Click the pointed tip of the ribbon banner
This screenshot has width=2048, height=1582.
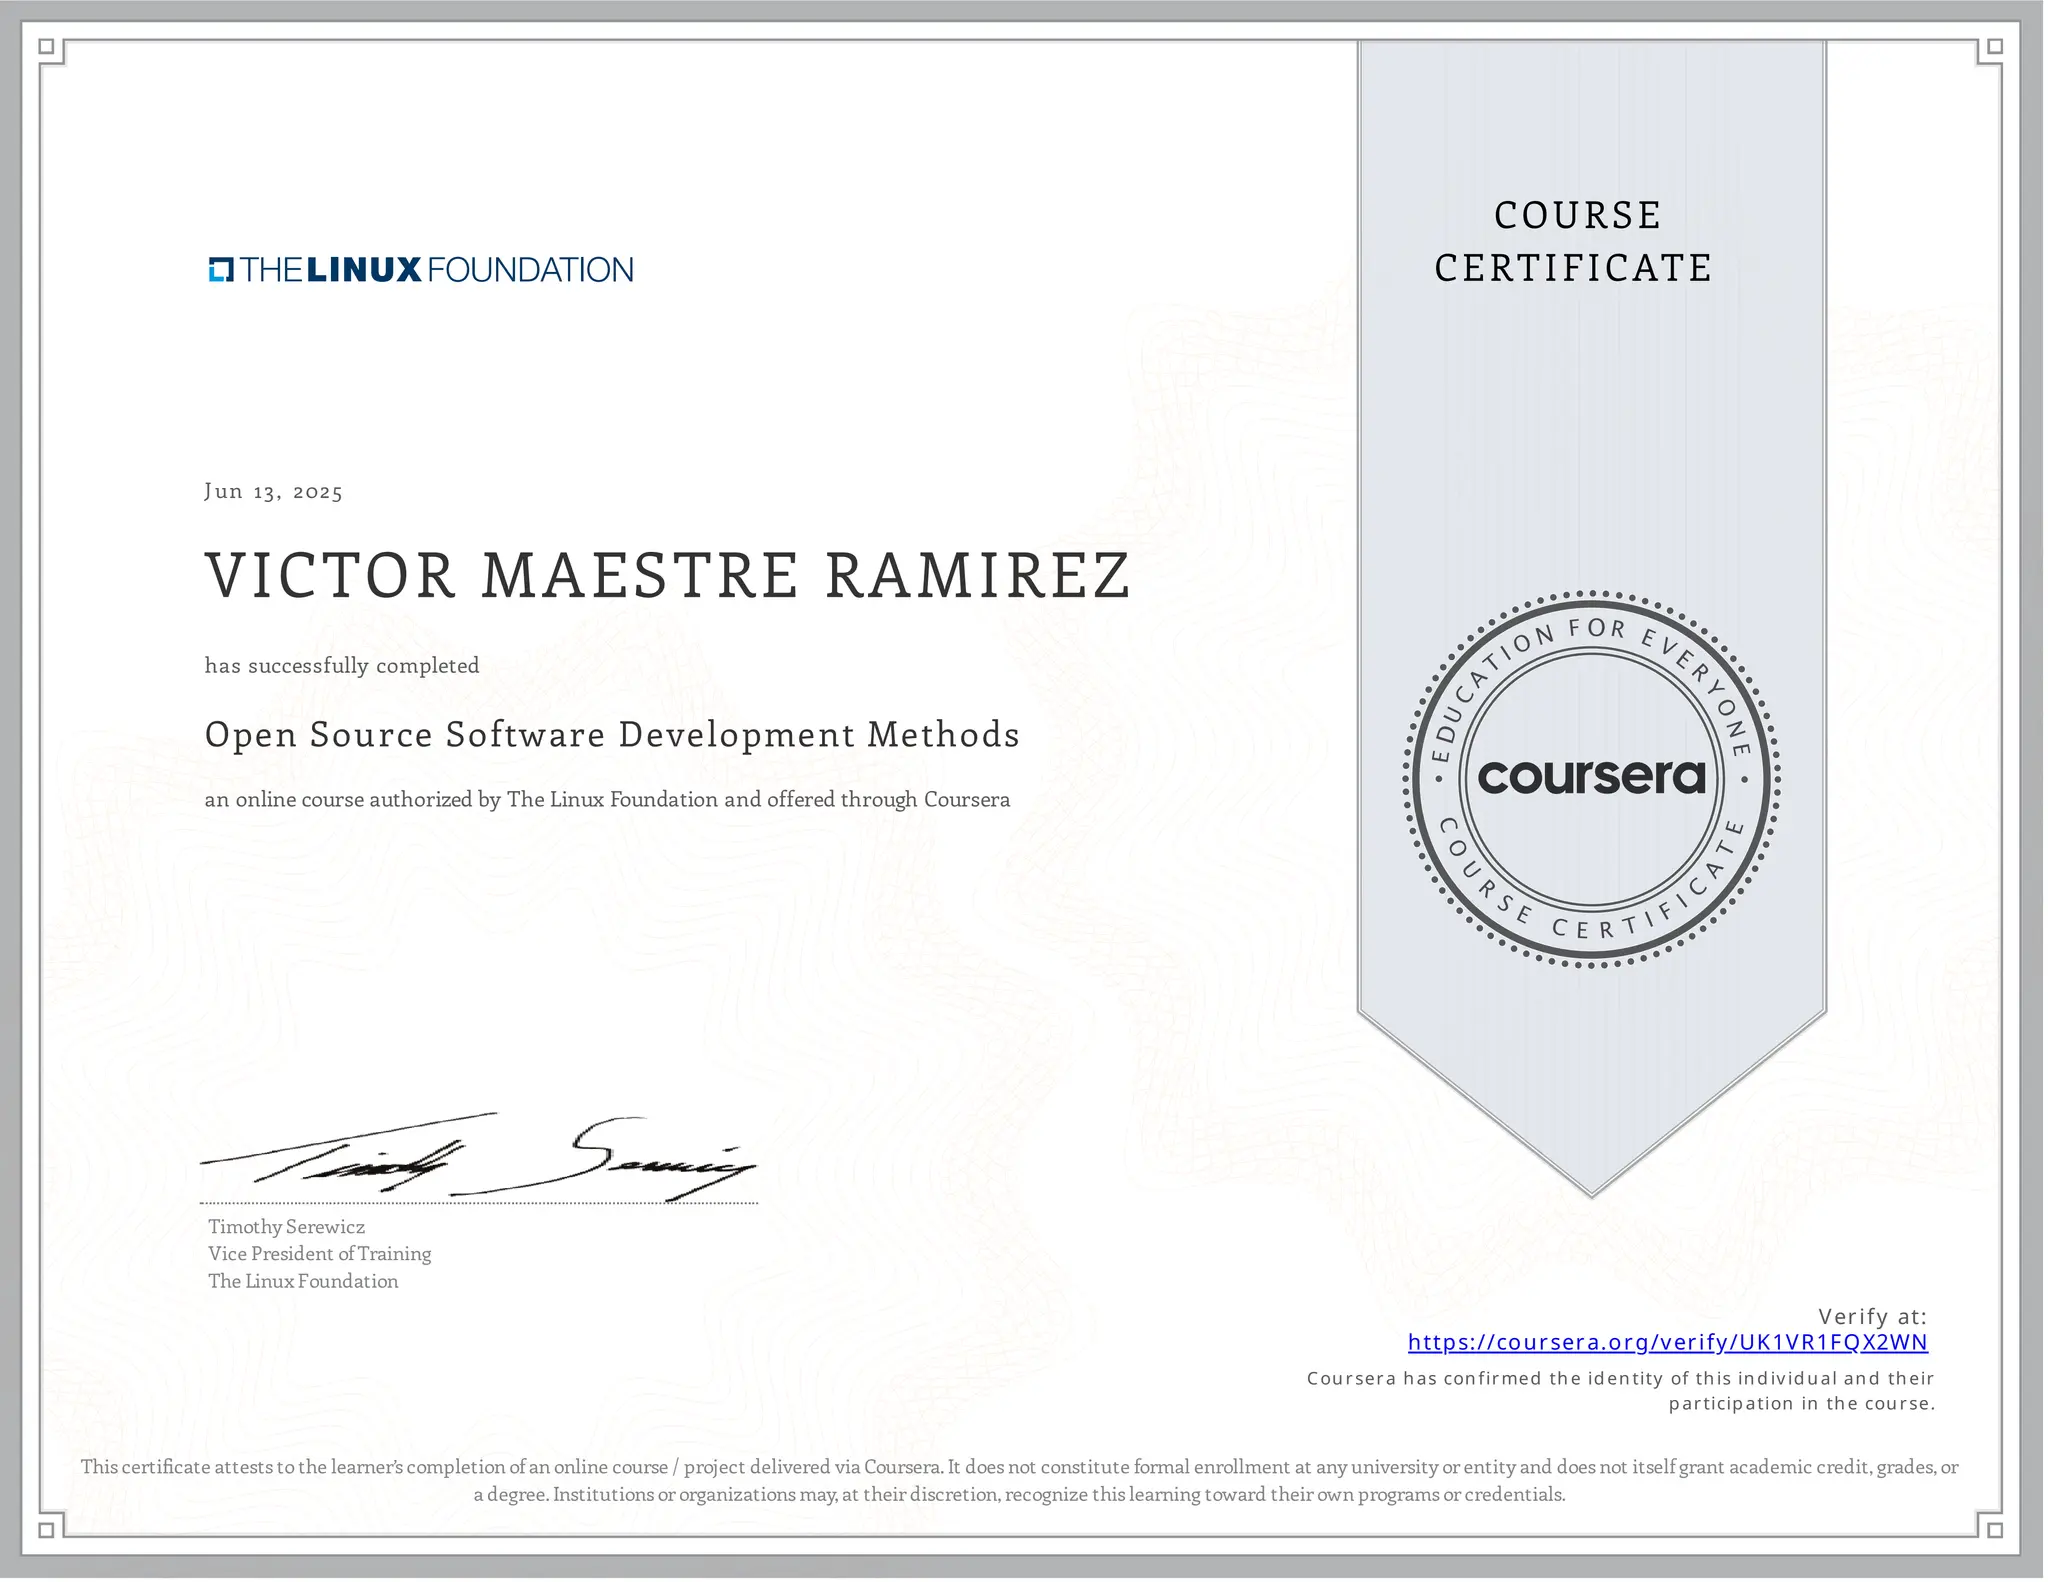(x=1591, y=1185)
